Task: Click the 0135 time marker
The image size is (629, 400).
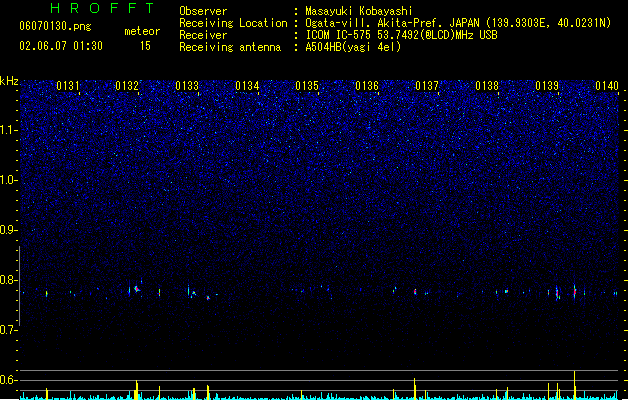Action: click(x=307, y=86)
